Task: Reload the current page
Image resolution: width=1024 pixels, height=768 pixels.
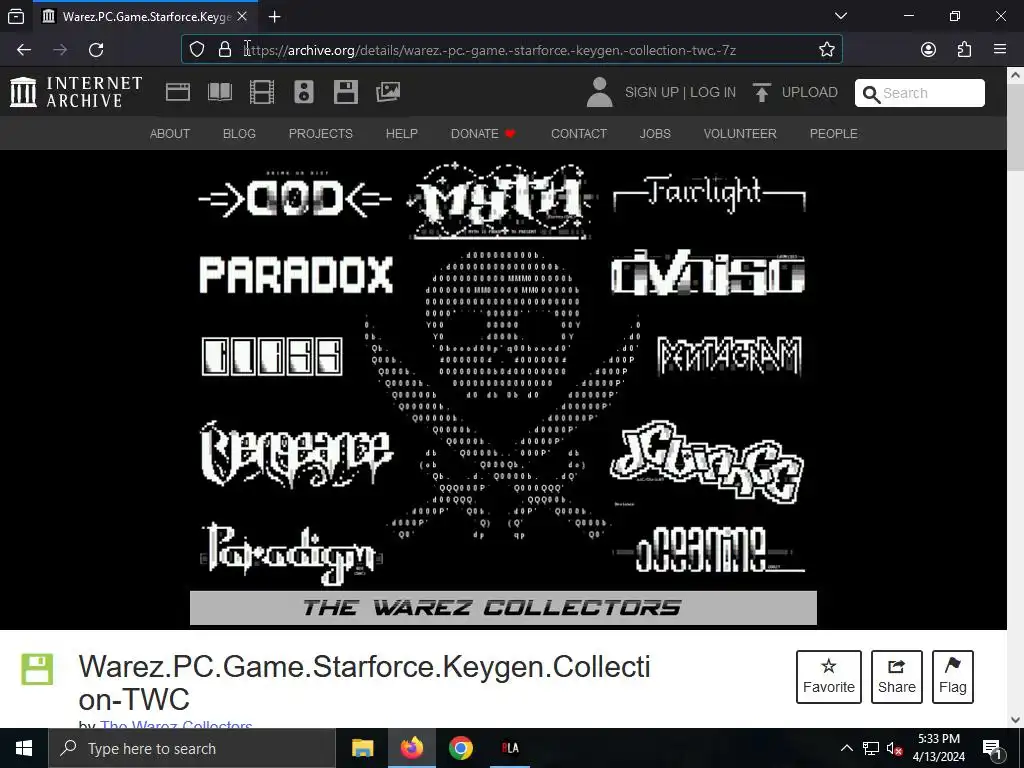Action: (96, 50)
